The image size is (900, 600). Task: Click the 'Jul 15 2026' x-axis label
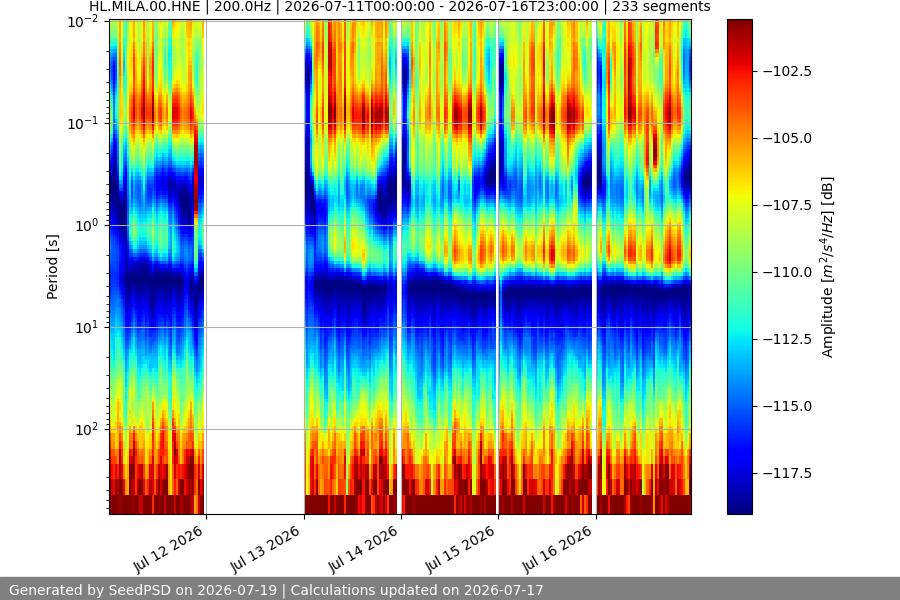pos(460,549)
